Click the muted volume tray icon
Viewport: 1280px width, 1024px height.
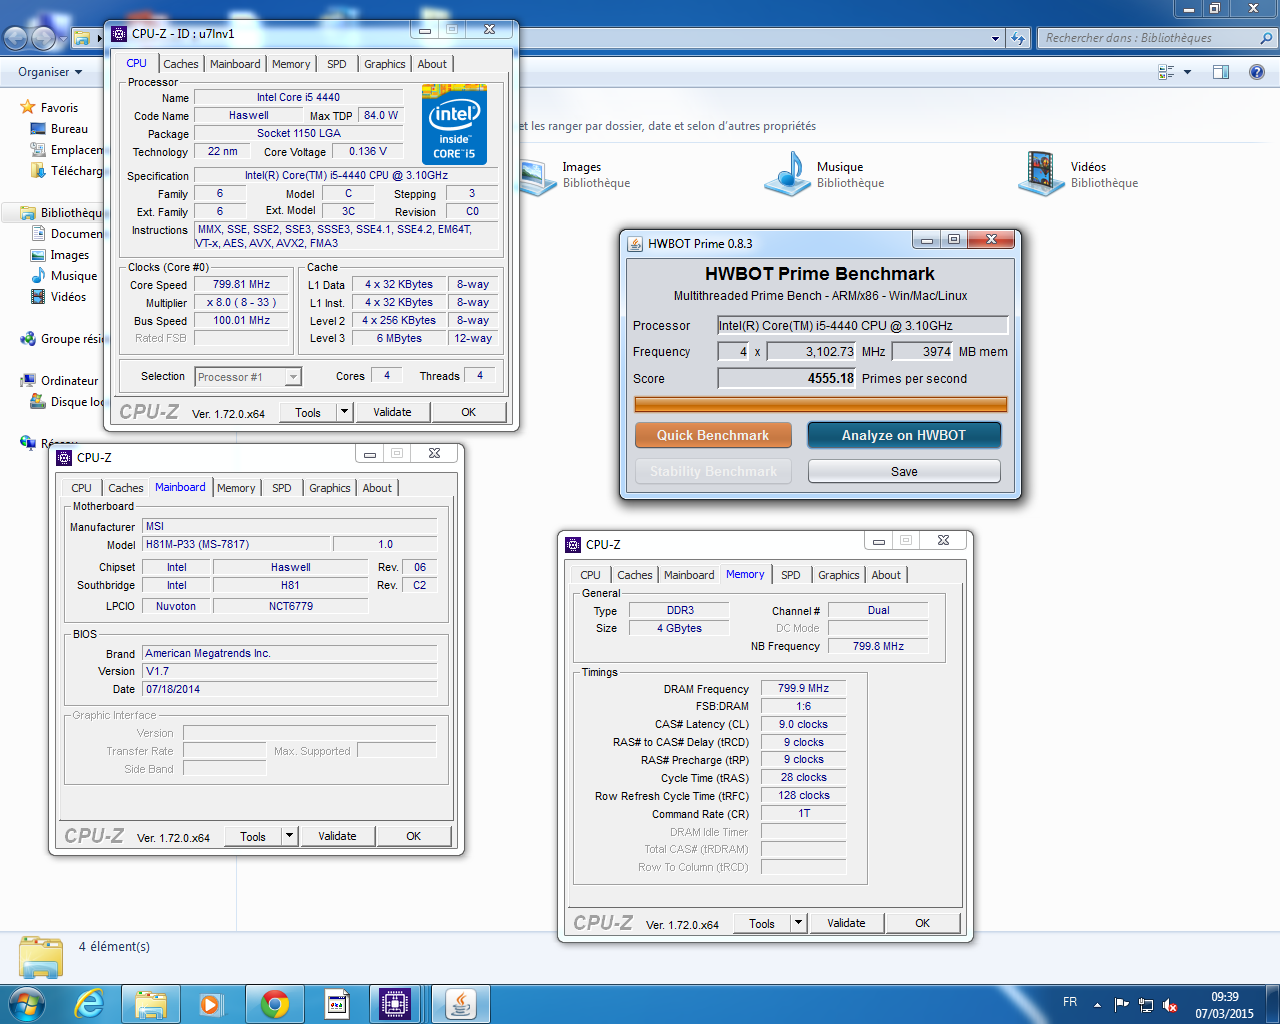tap(1171, 1005)
